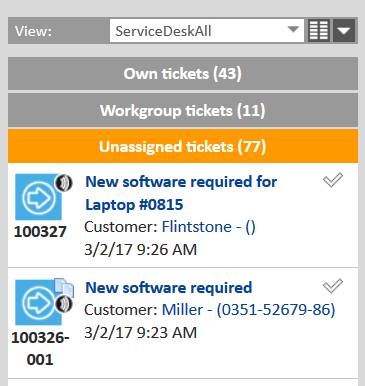This screenshot has width=365, height=386.
Task: Toggle the checkmark on ticket 100326-001
Action: [x=333, y=286]
